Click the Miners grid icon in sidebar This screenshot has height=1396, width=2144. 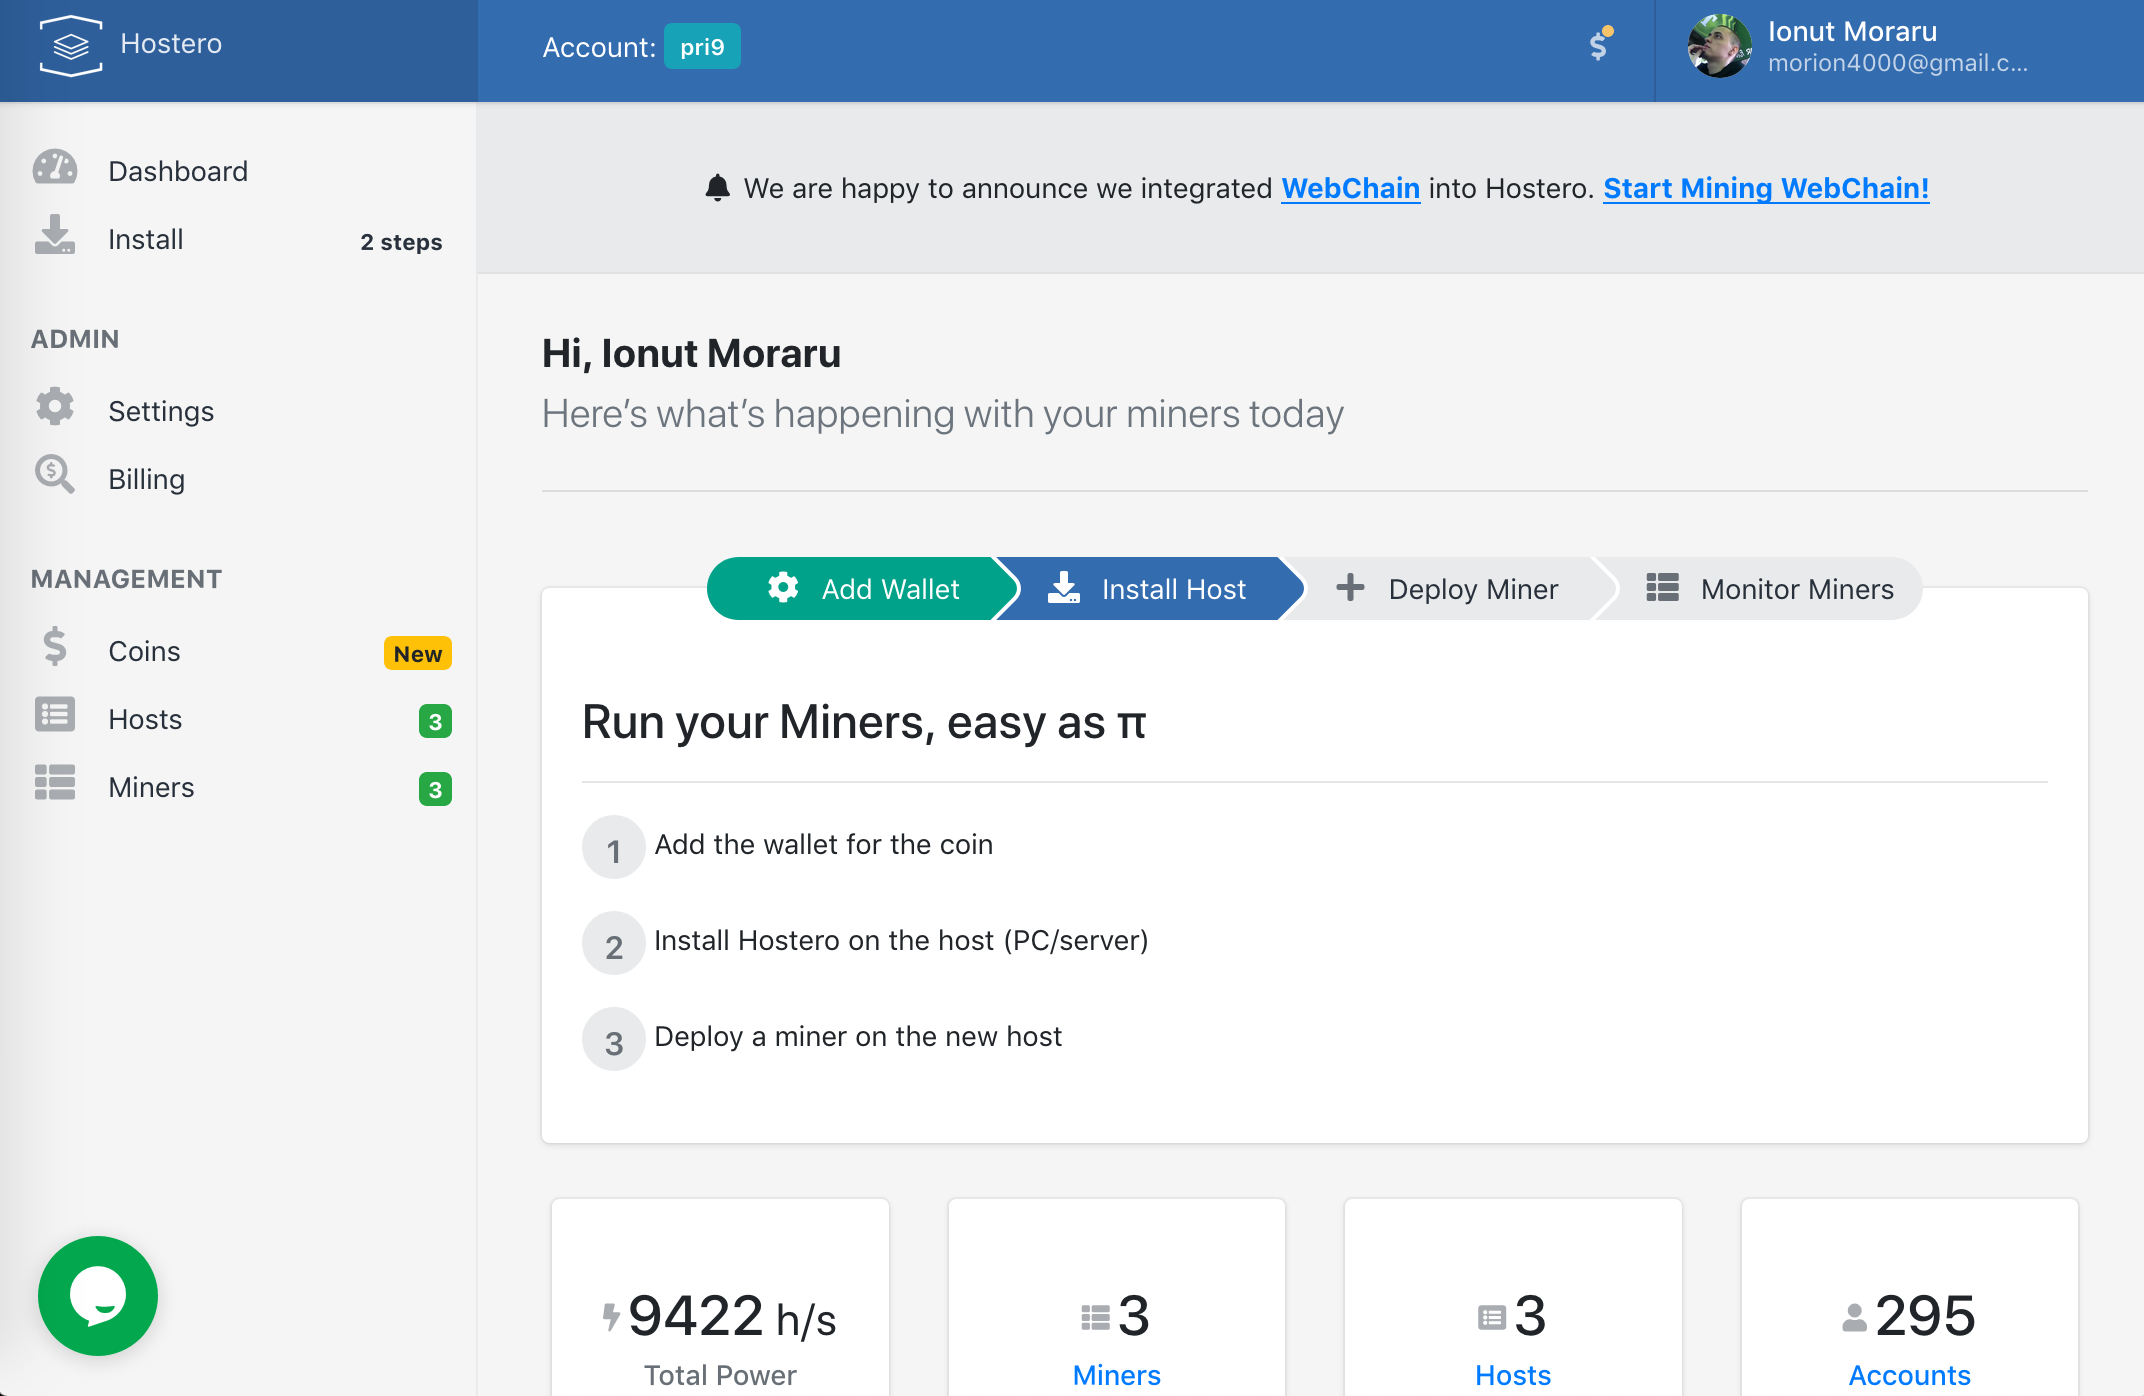[x=55, y=783]
